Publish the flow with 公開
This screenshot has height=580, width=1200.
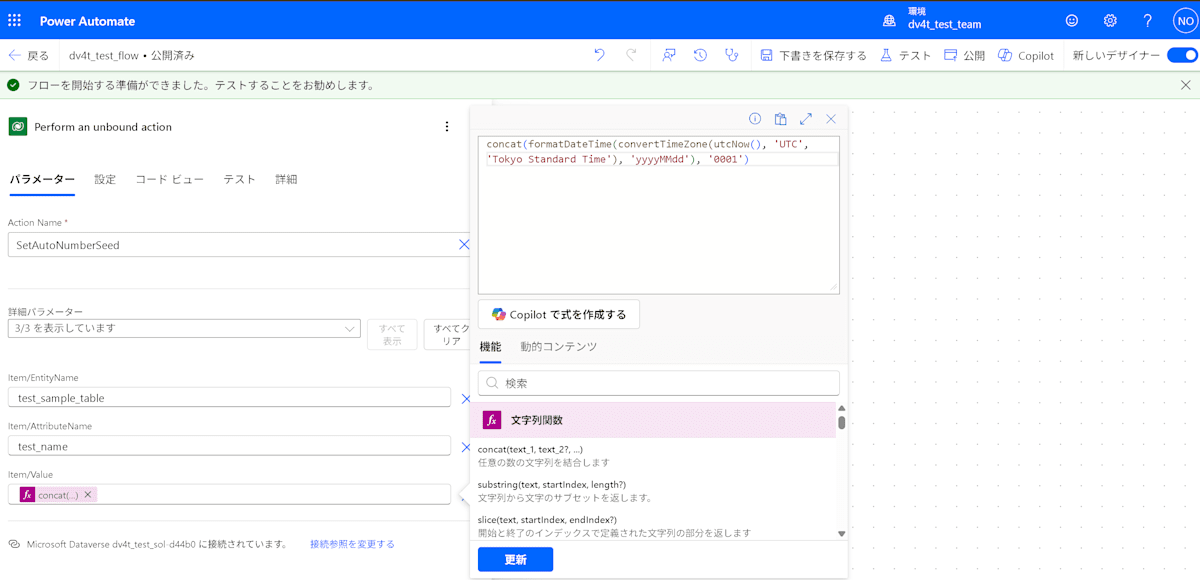pos(964,56)
